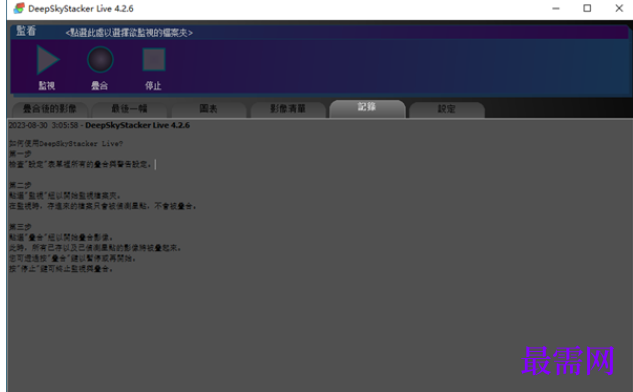
Task: Maximize the DeepSkyStacker Live window
Action: (587, 8)
